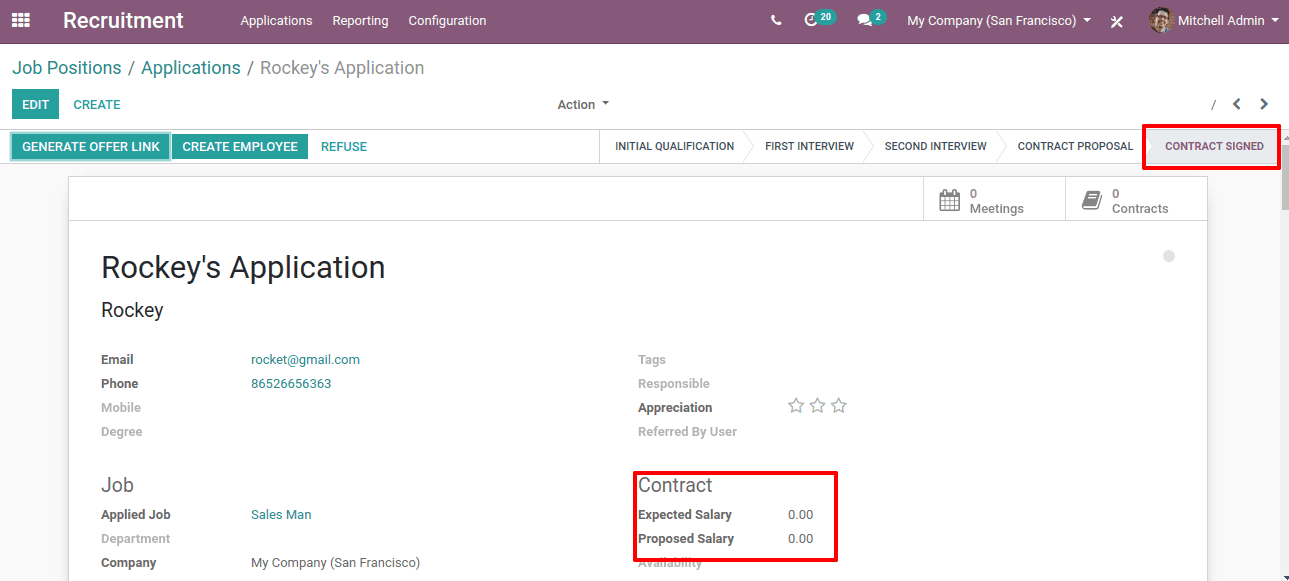The width and height of the screenshot is (1289, 581).
Task: Click the Meetings calendar icon
Action: 950,200
